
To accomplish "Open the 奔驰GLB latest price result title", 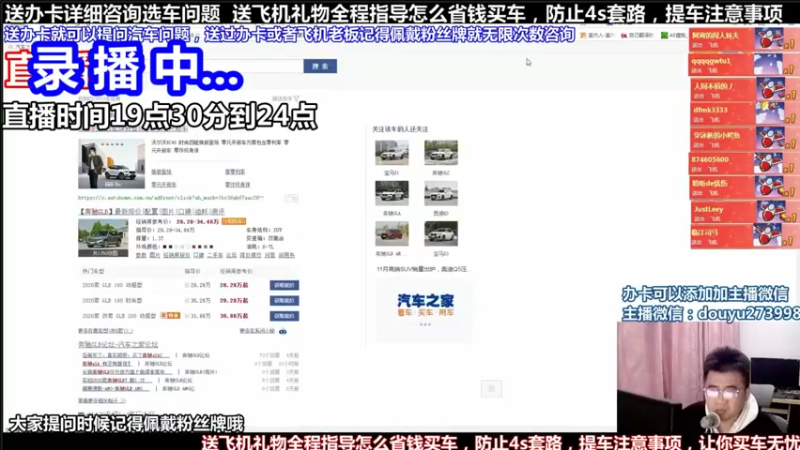I will pos(152,211).
